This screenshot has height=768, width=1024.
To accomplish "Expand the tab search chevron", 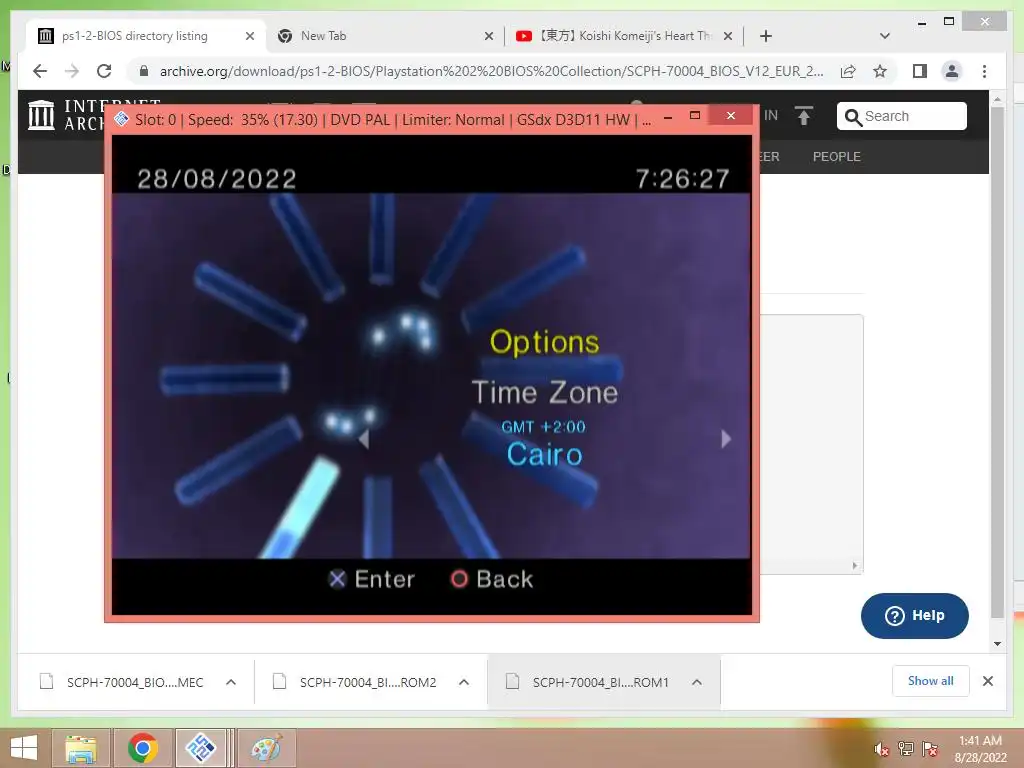I will (x=885, y=36).
